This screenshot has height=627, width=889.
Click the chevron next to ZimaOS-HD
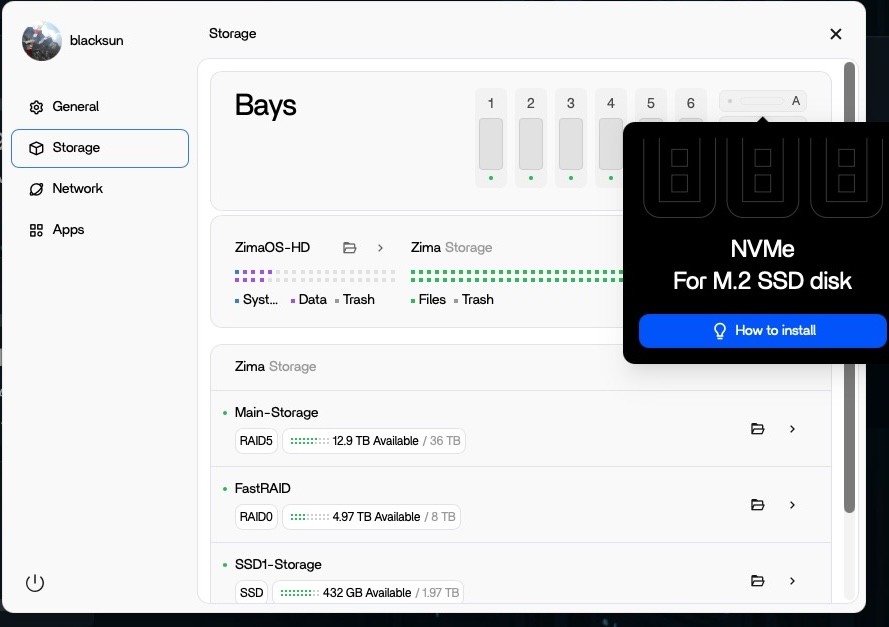click(x=380, y=248)
